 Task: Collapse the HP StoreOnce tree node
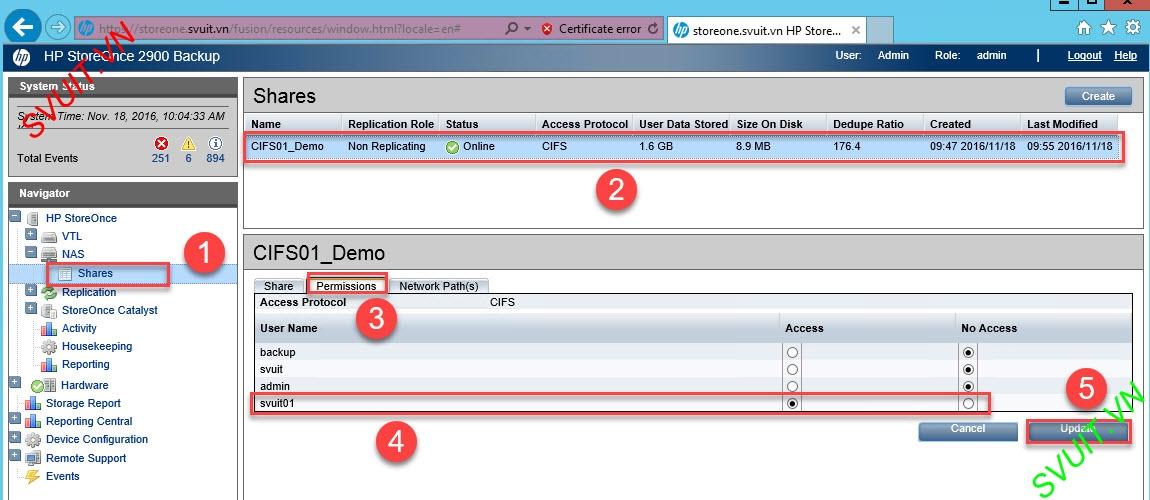(15, 217)
